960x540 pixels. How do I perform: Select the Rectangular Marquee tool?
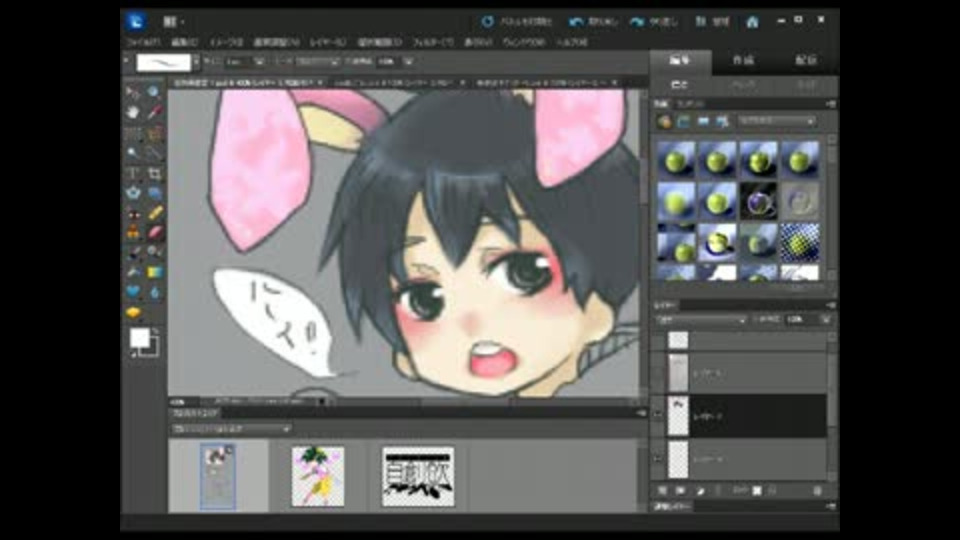133,132
